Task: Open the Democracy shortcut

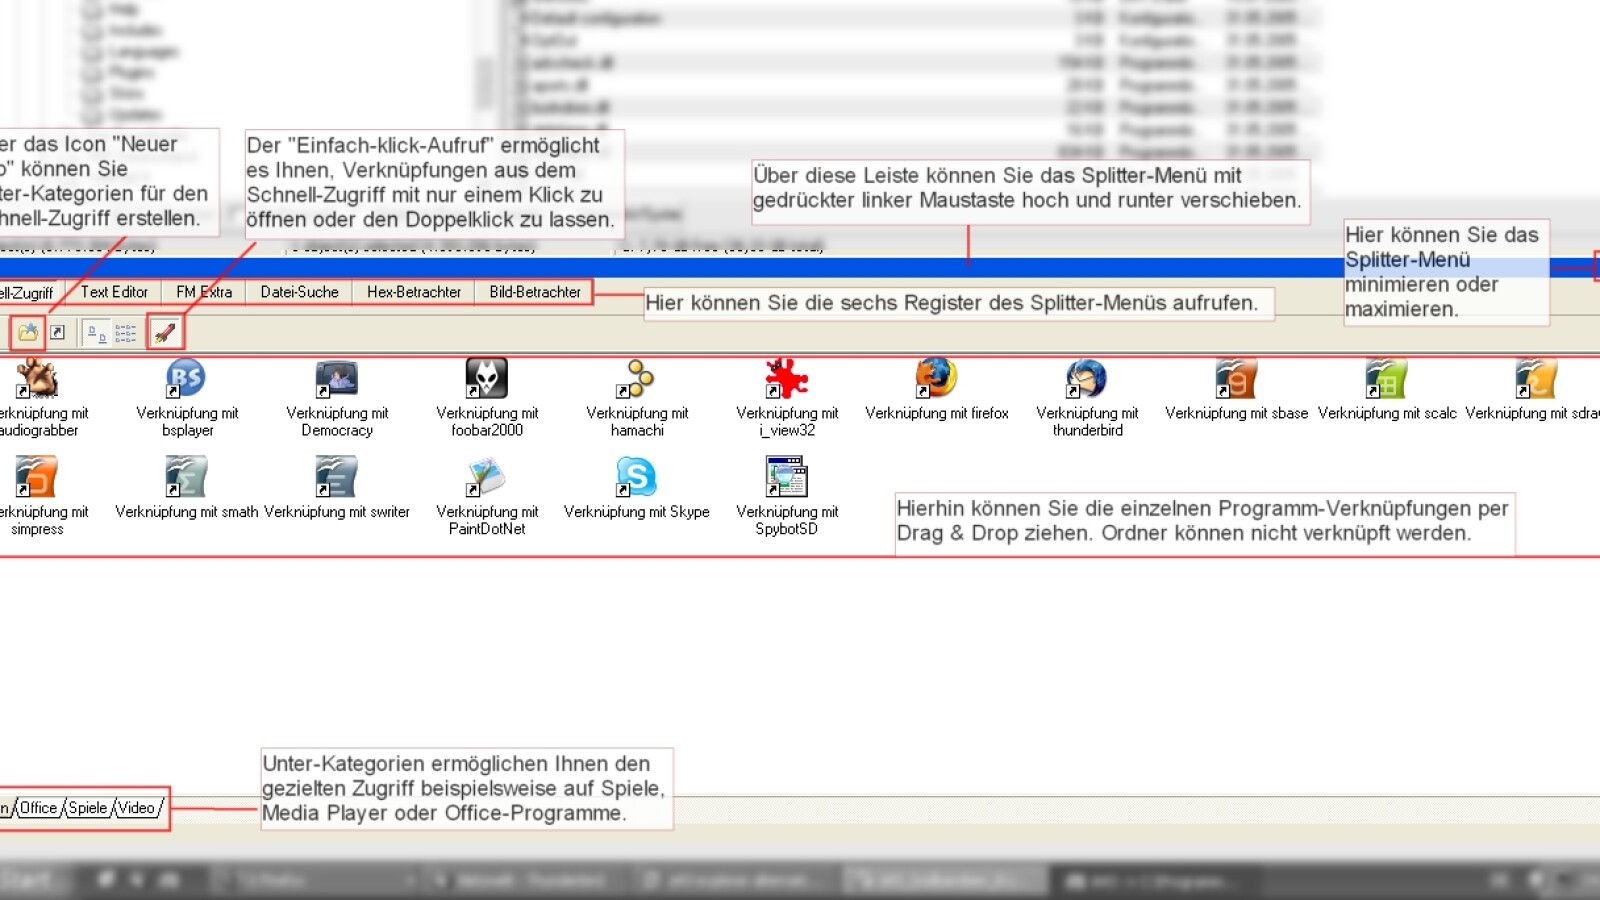Action: [336, 380]
